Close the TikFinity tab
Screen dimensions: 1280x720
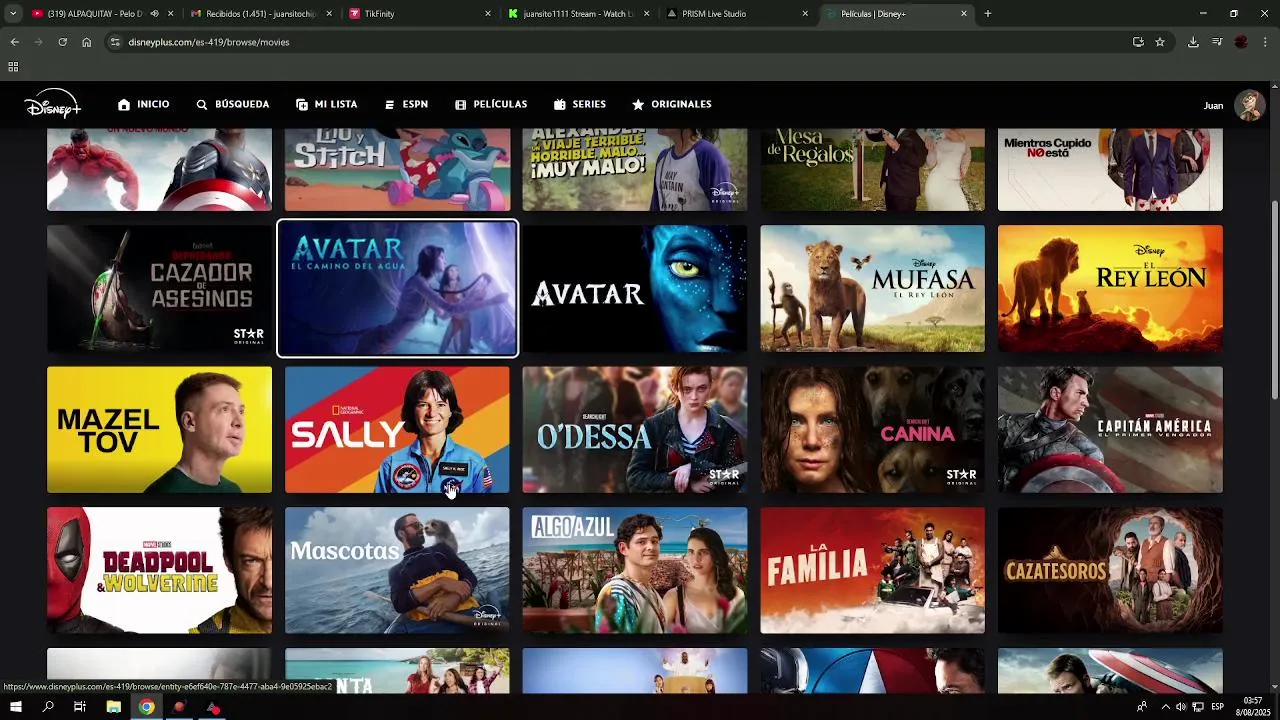(x=488, y=14)
